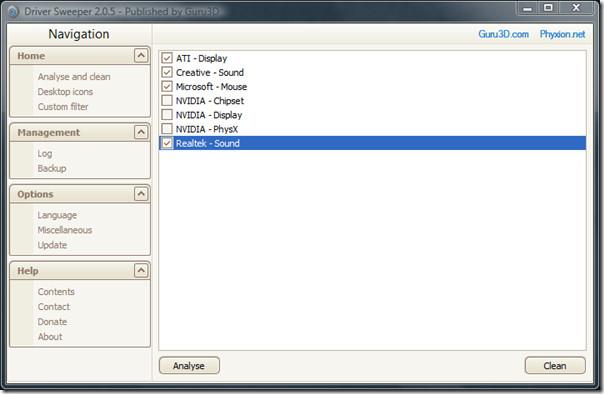This screenshot has height=394, width=604.
Task: Open the Update option
Action: [52, 245]
